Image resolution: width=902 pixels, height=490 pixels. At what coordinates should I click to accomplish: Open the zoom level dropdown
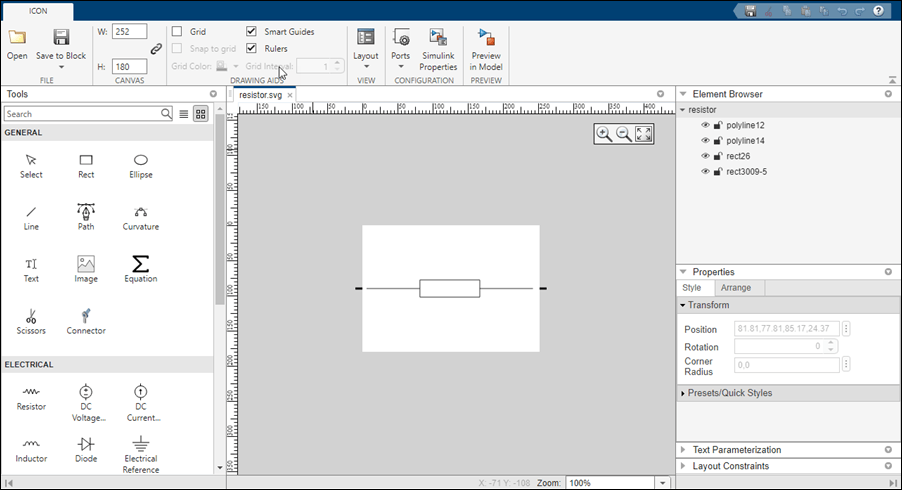663,483
